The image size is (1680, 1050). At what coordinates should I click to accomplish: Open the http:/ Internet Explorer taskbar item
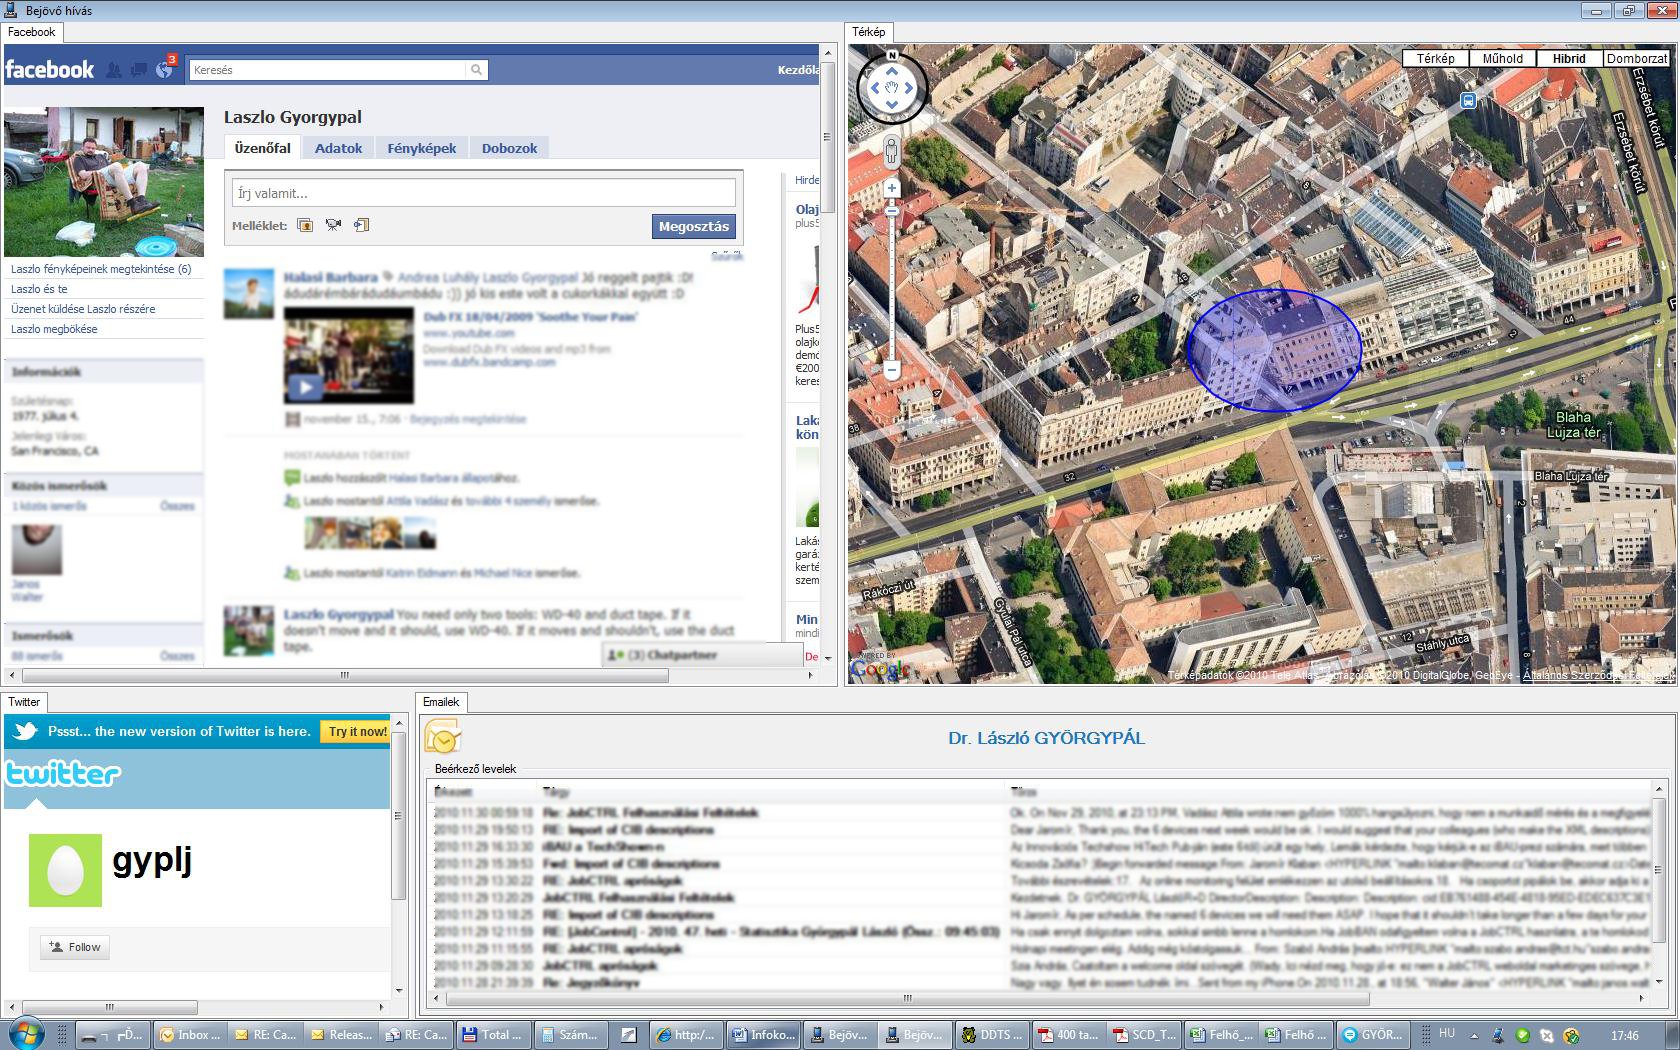tap(686, 1035)
